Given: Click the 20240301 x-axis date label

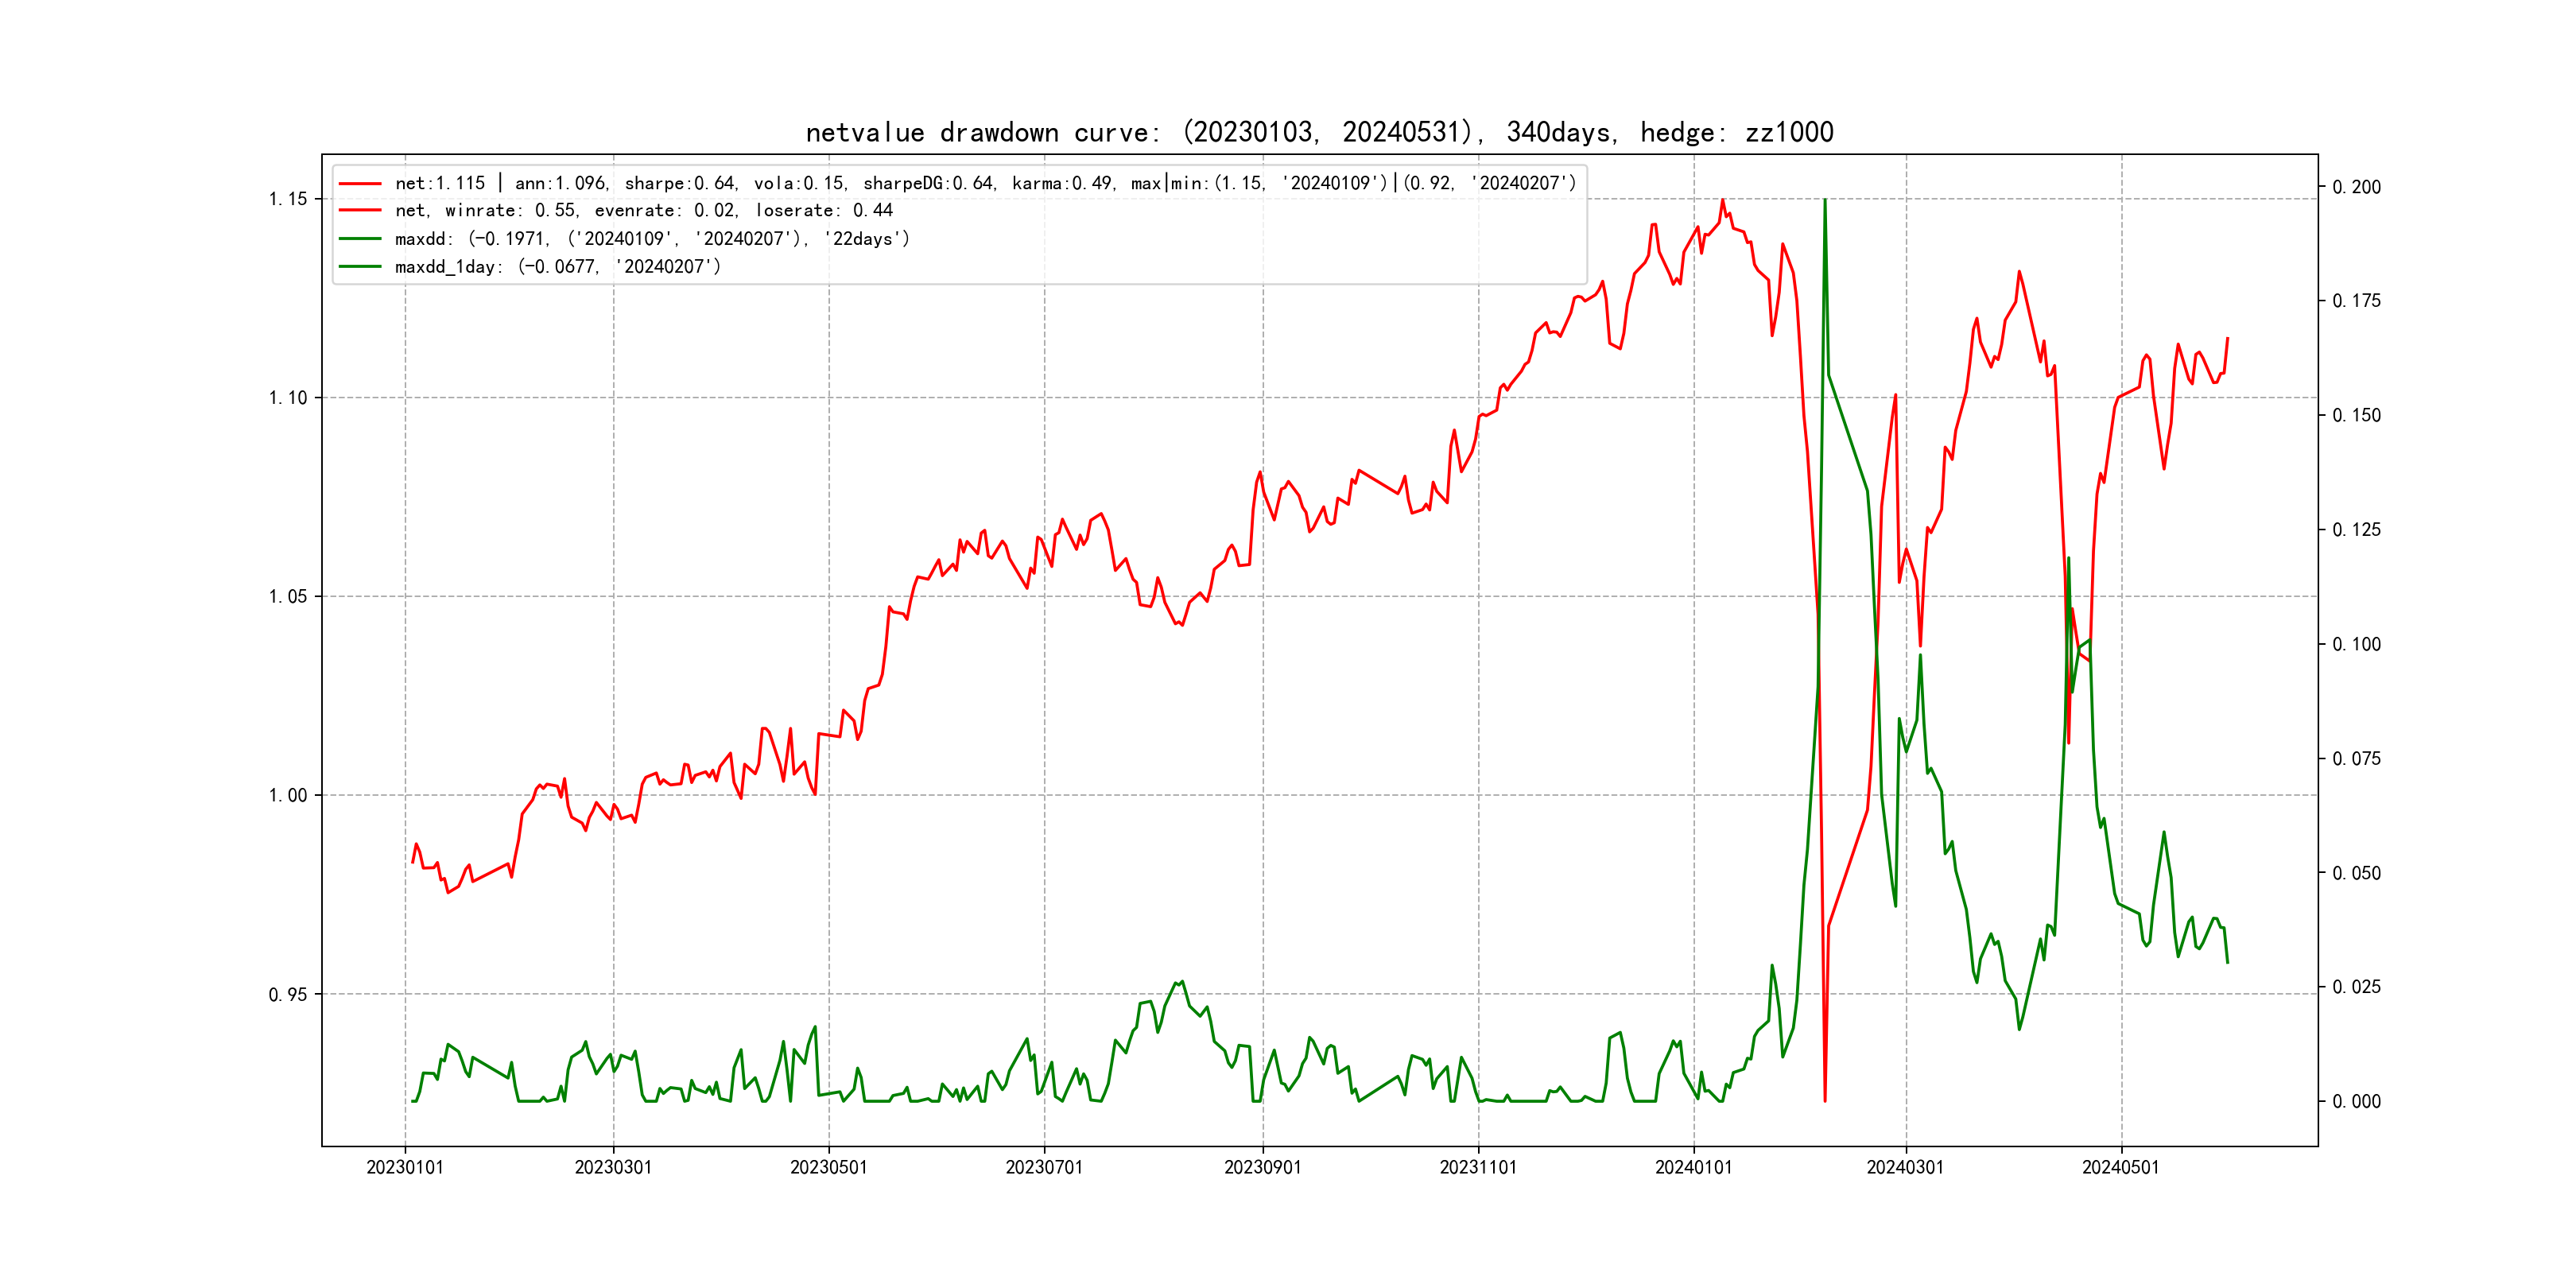Looking at the screenshot, I should point(1906,1167).
